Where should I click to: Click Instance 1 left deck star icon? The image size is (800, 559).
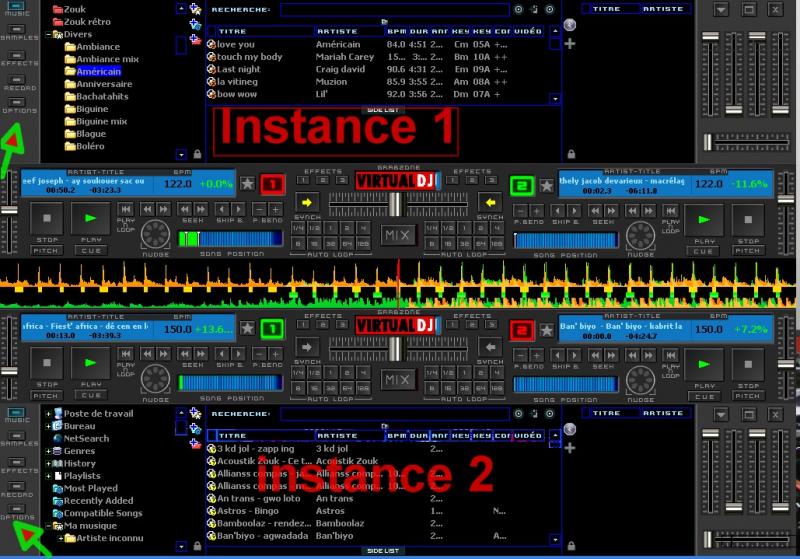[247, 184]
